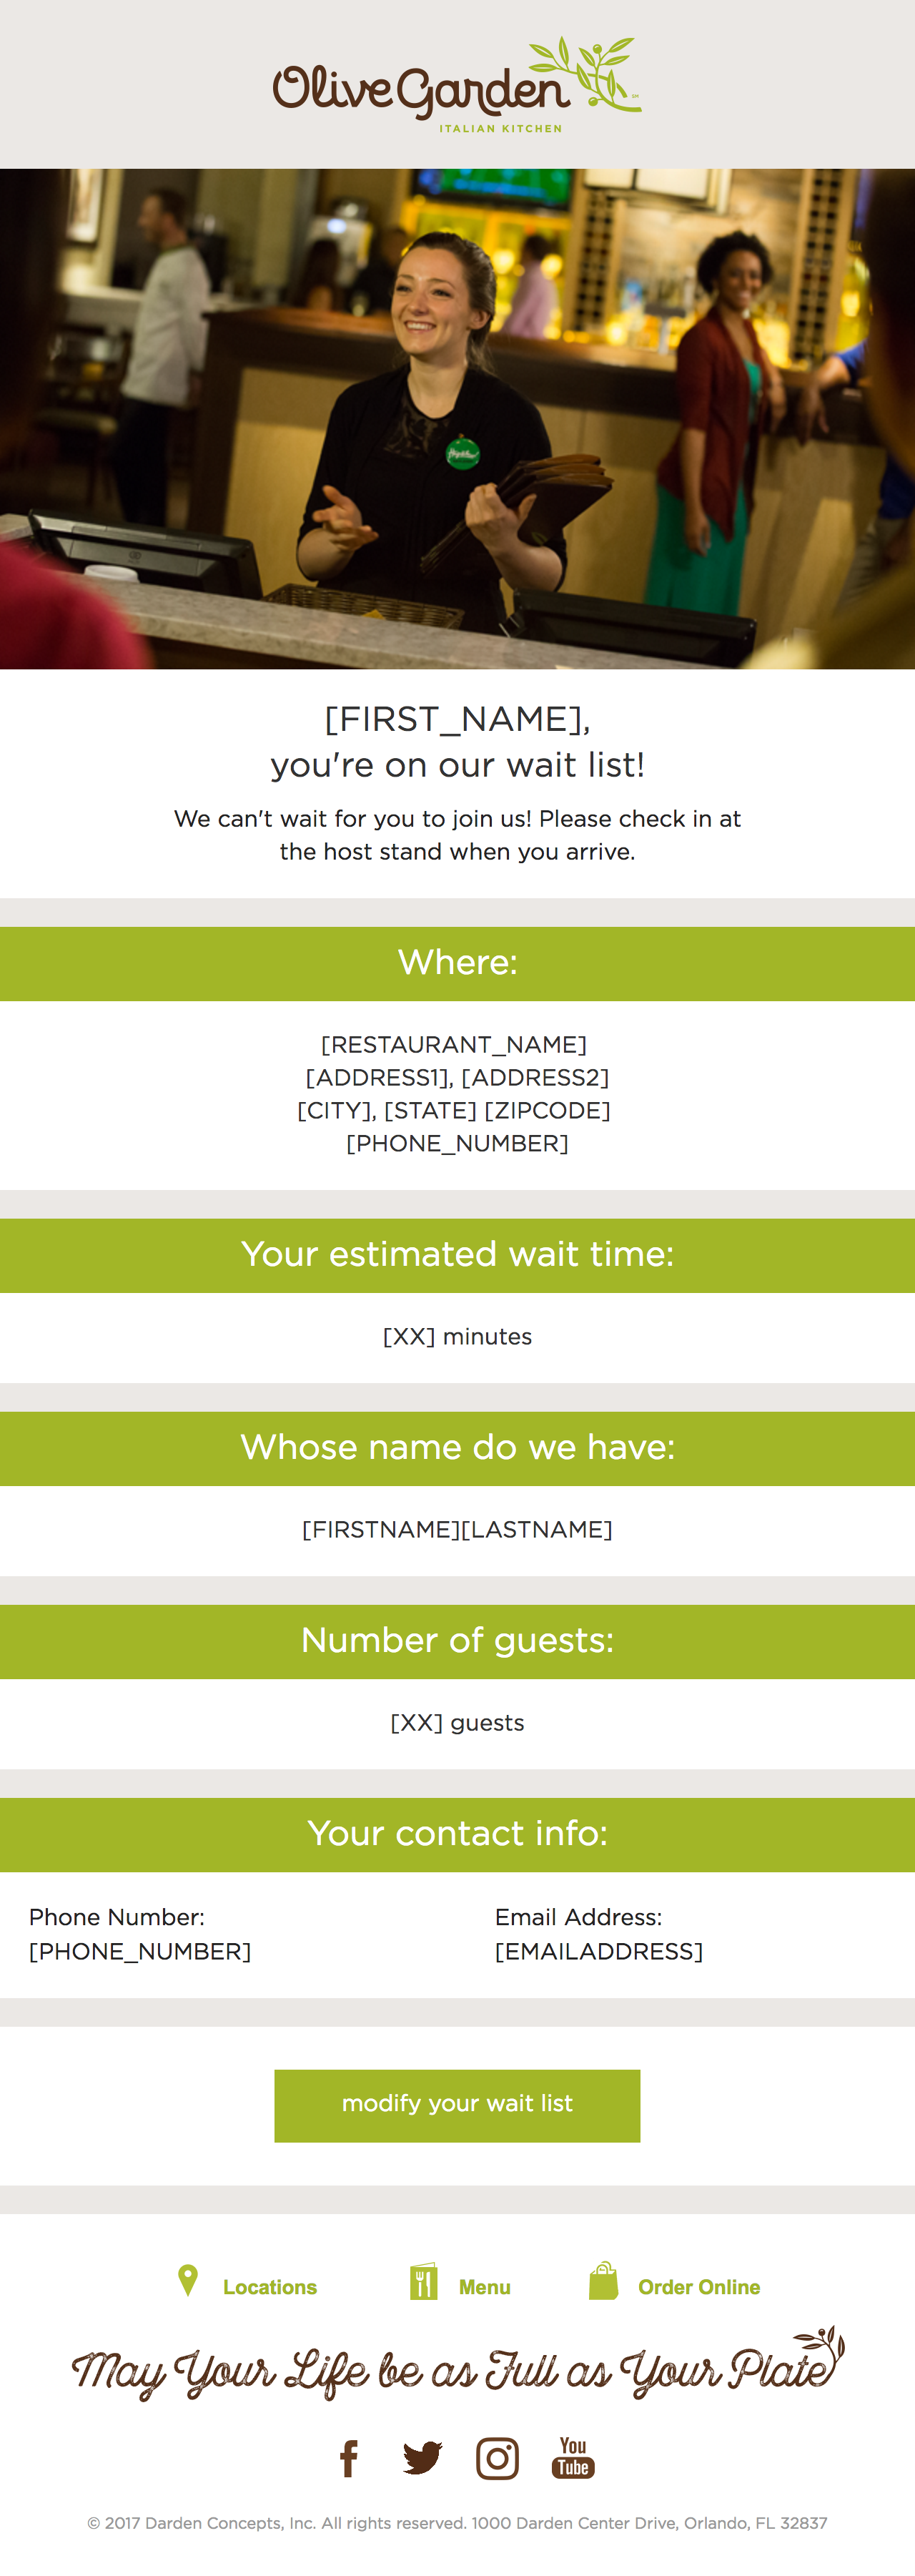Click the [EMAILADDRESS] placeholder text
Viewport: 915px width, 2576px height.
click(x=599, y=1951)
